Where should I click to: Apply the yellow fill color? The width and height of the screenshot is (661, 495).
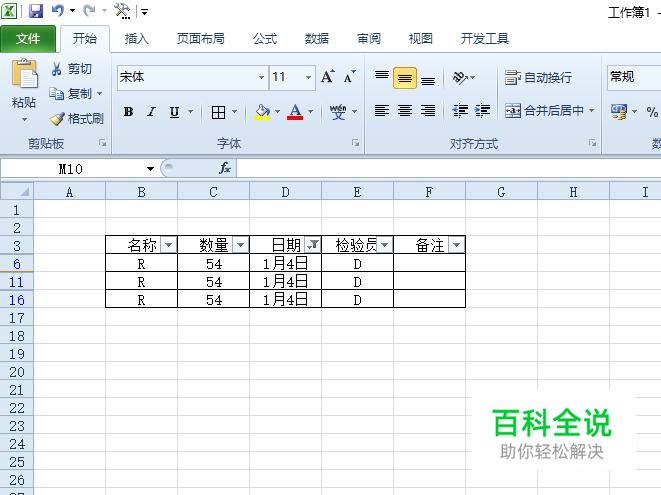(262, 112)
